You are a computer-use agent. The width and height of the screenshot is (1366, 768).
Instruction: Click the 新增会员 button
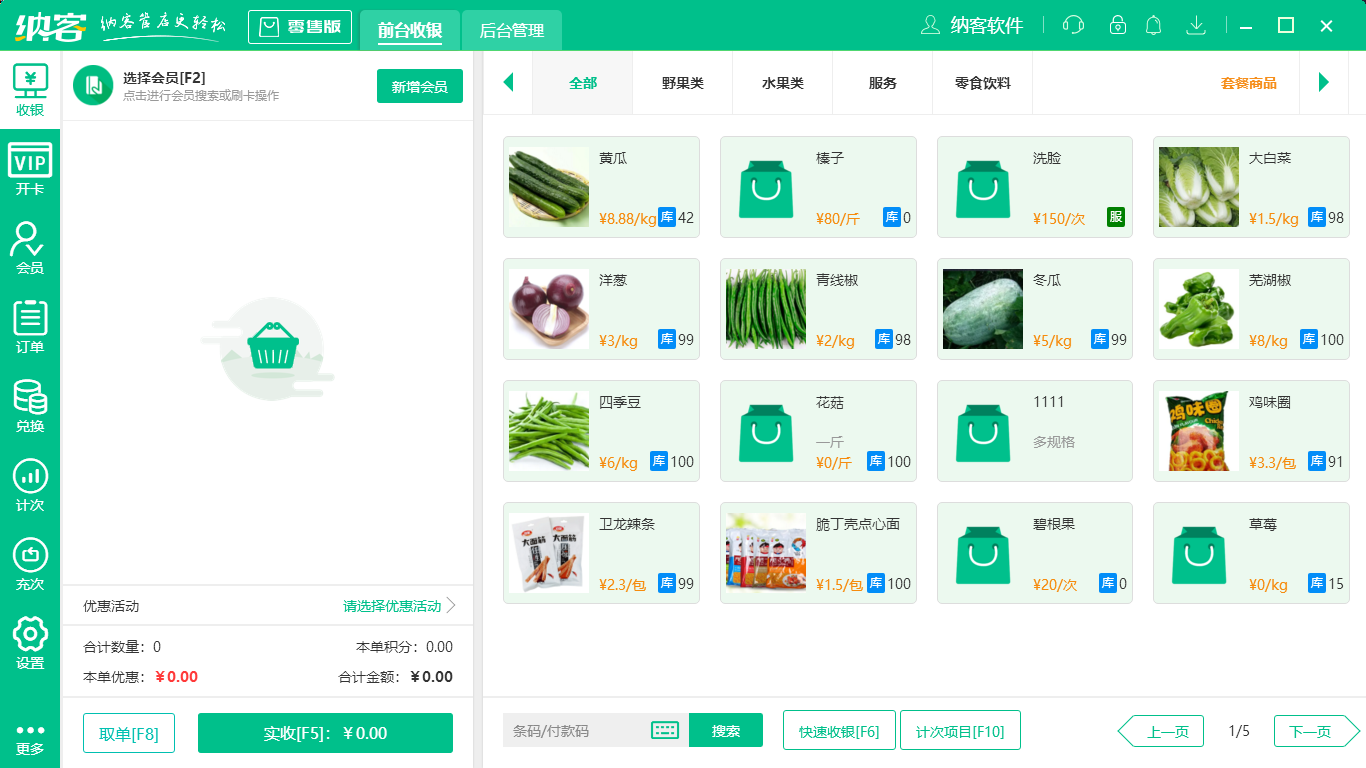tap(420, 86)
